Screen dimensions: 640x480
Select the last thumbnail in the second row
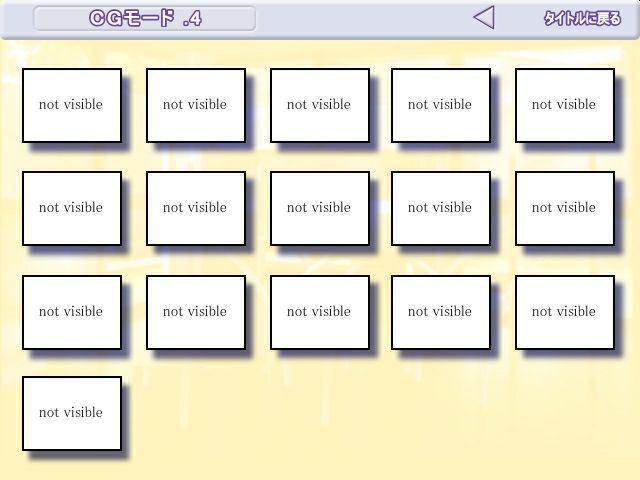point(564,208)
